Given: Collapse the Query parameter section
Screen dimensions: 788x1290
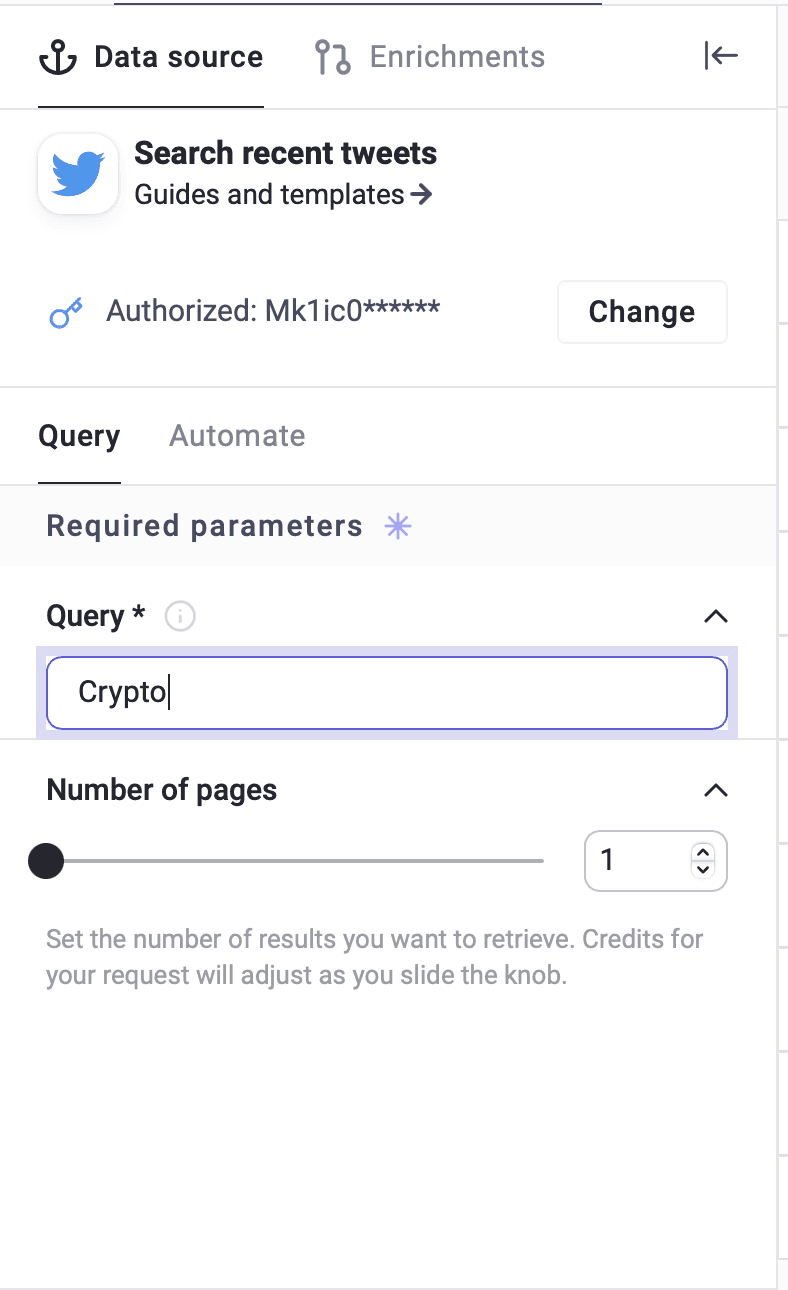Looking at the screenshot, I should point(715,616).
